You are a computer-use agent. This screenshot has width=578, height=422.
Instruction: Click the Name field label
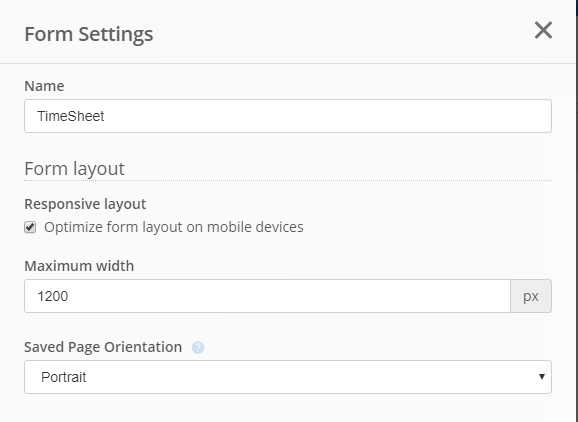pos(44,86)
